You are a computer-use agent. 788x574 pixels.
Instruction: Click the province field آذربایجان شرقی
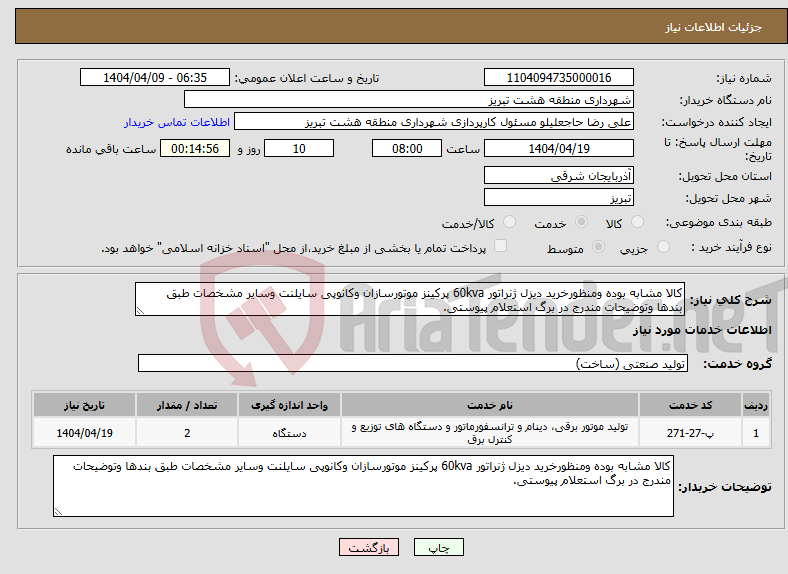pyautogui.click(x=558, y=175)
